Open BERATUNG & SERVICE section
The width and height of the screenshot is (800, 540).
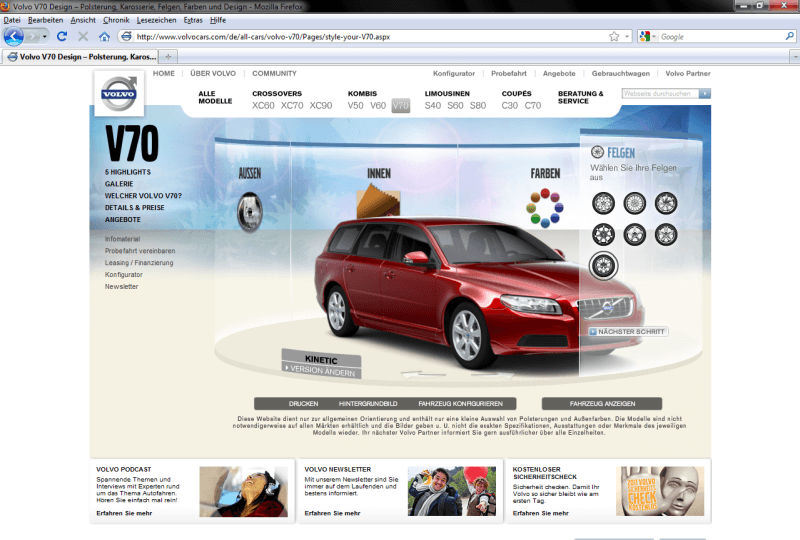(581, 97)
